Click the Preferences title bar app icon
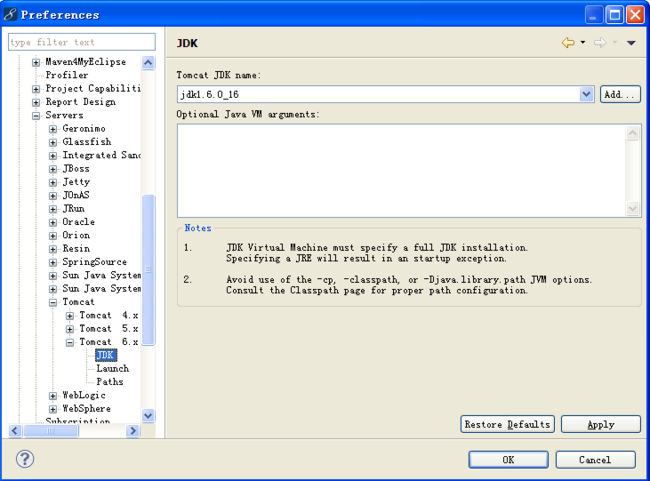The image size is (650, 481). (x=10, y=15)
